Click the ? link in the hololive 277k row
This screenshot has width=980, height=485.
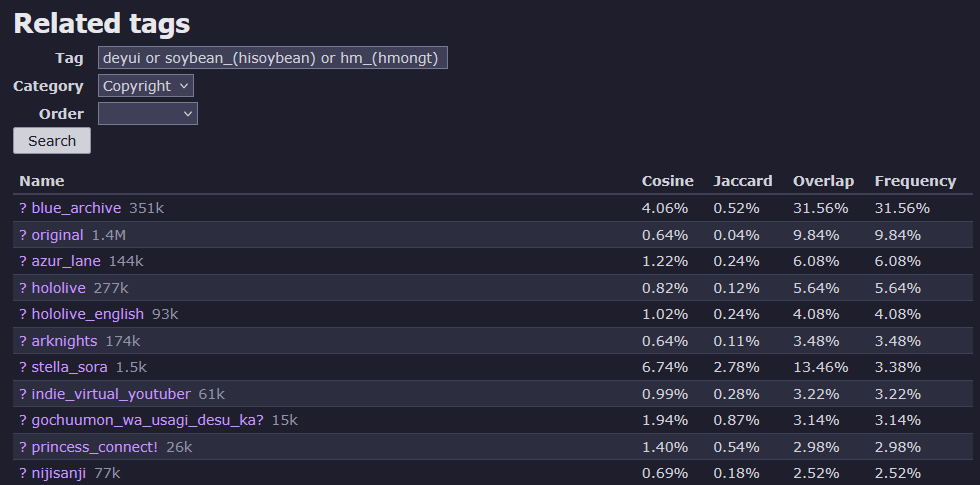[x=23, y=288]
